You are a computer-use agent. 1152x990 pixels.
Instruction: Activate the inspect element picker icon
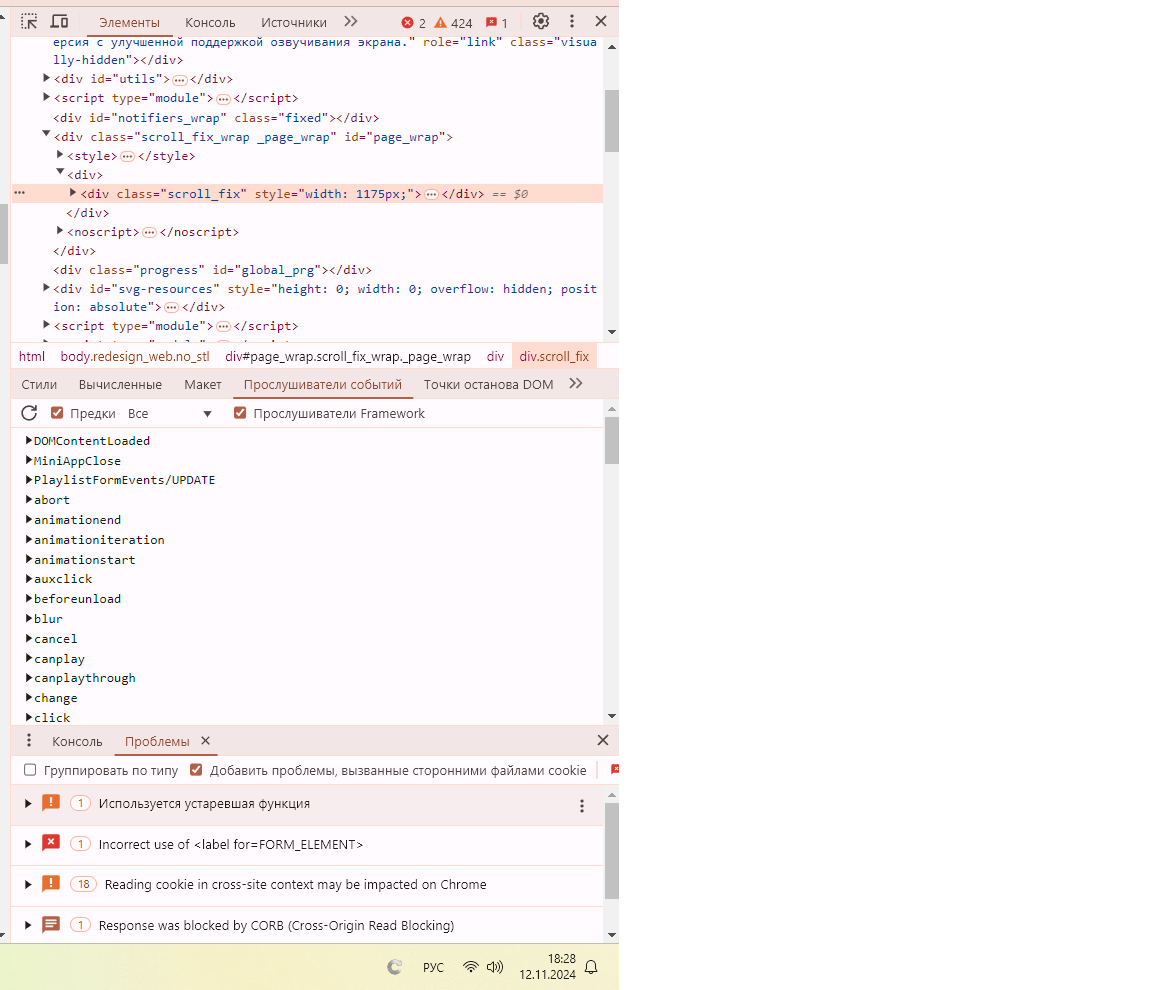pos(29,21)
